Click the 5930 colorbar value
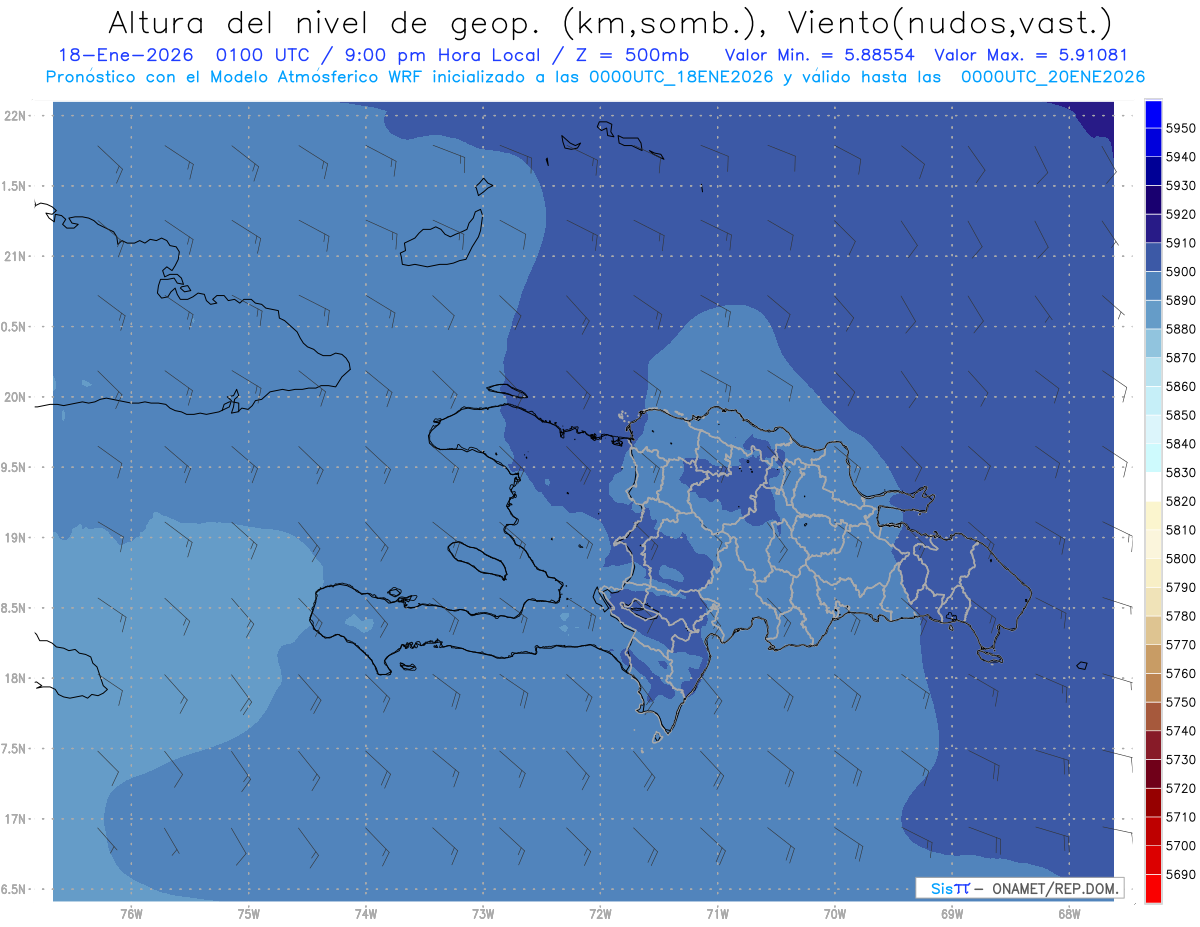The height and width of the screenshot is (927, 1200). click(1180, 185)
